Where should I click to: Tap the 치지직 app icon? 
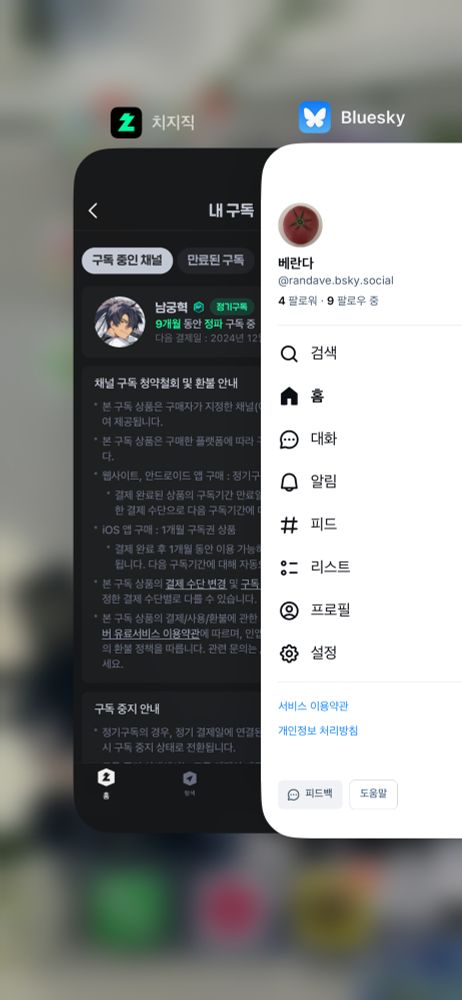click(x=126, y=122)
